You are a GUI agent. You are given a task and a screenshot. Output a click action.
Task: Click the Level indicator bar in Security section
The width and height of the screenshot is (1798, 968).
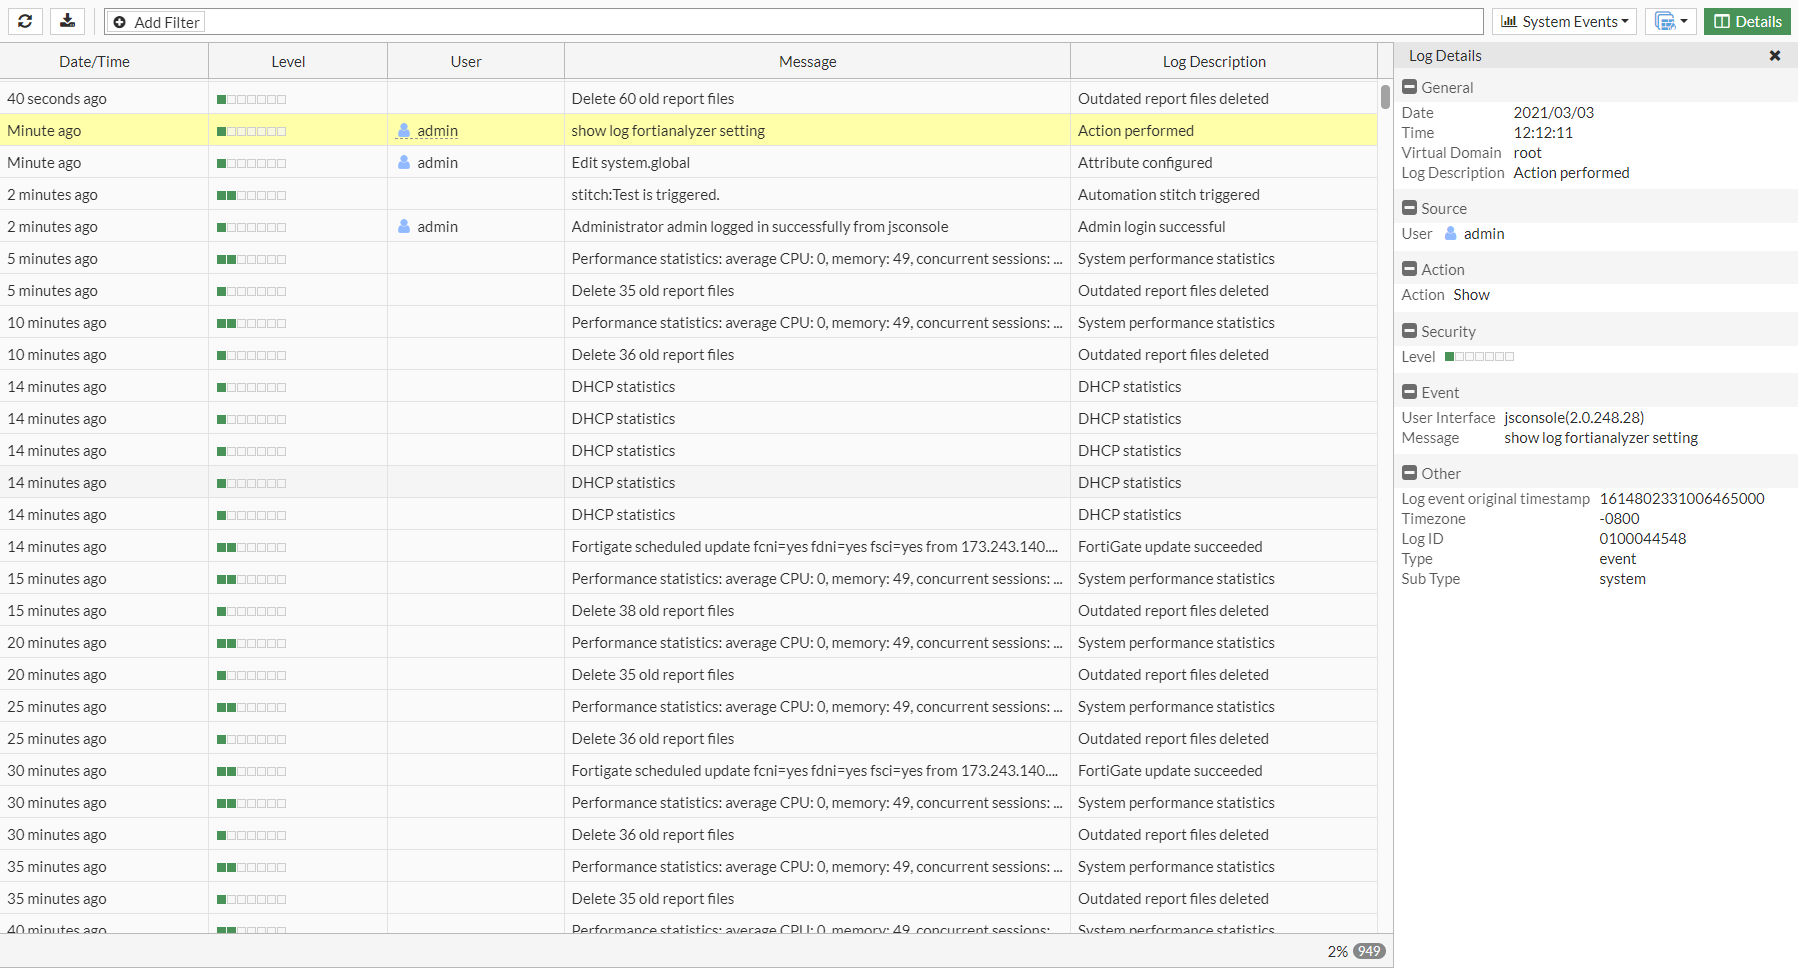tap(1480, 356)
